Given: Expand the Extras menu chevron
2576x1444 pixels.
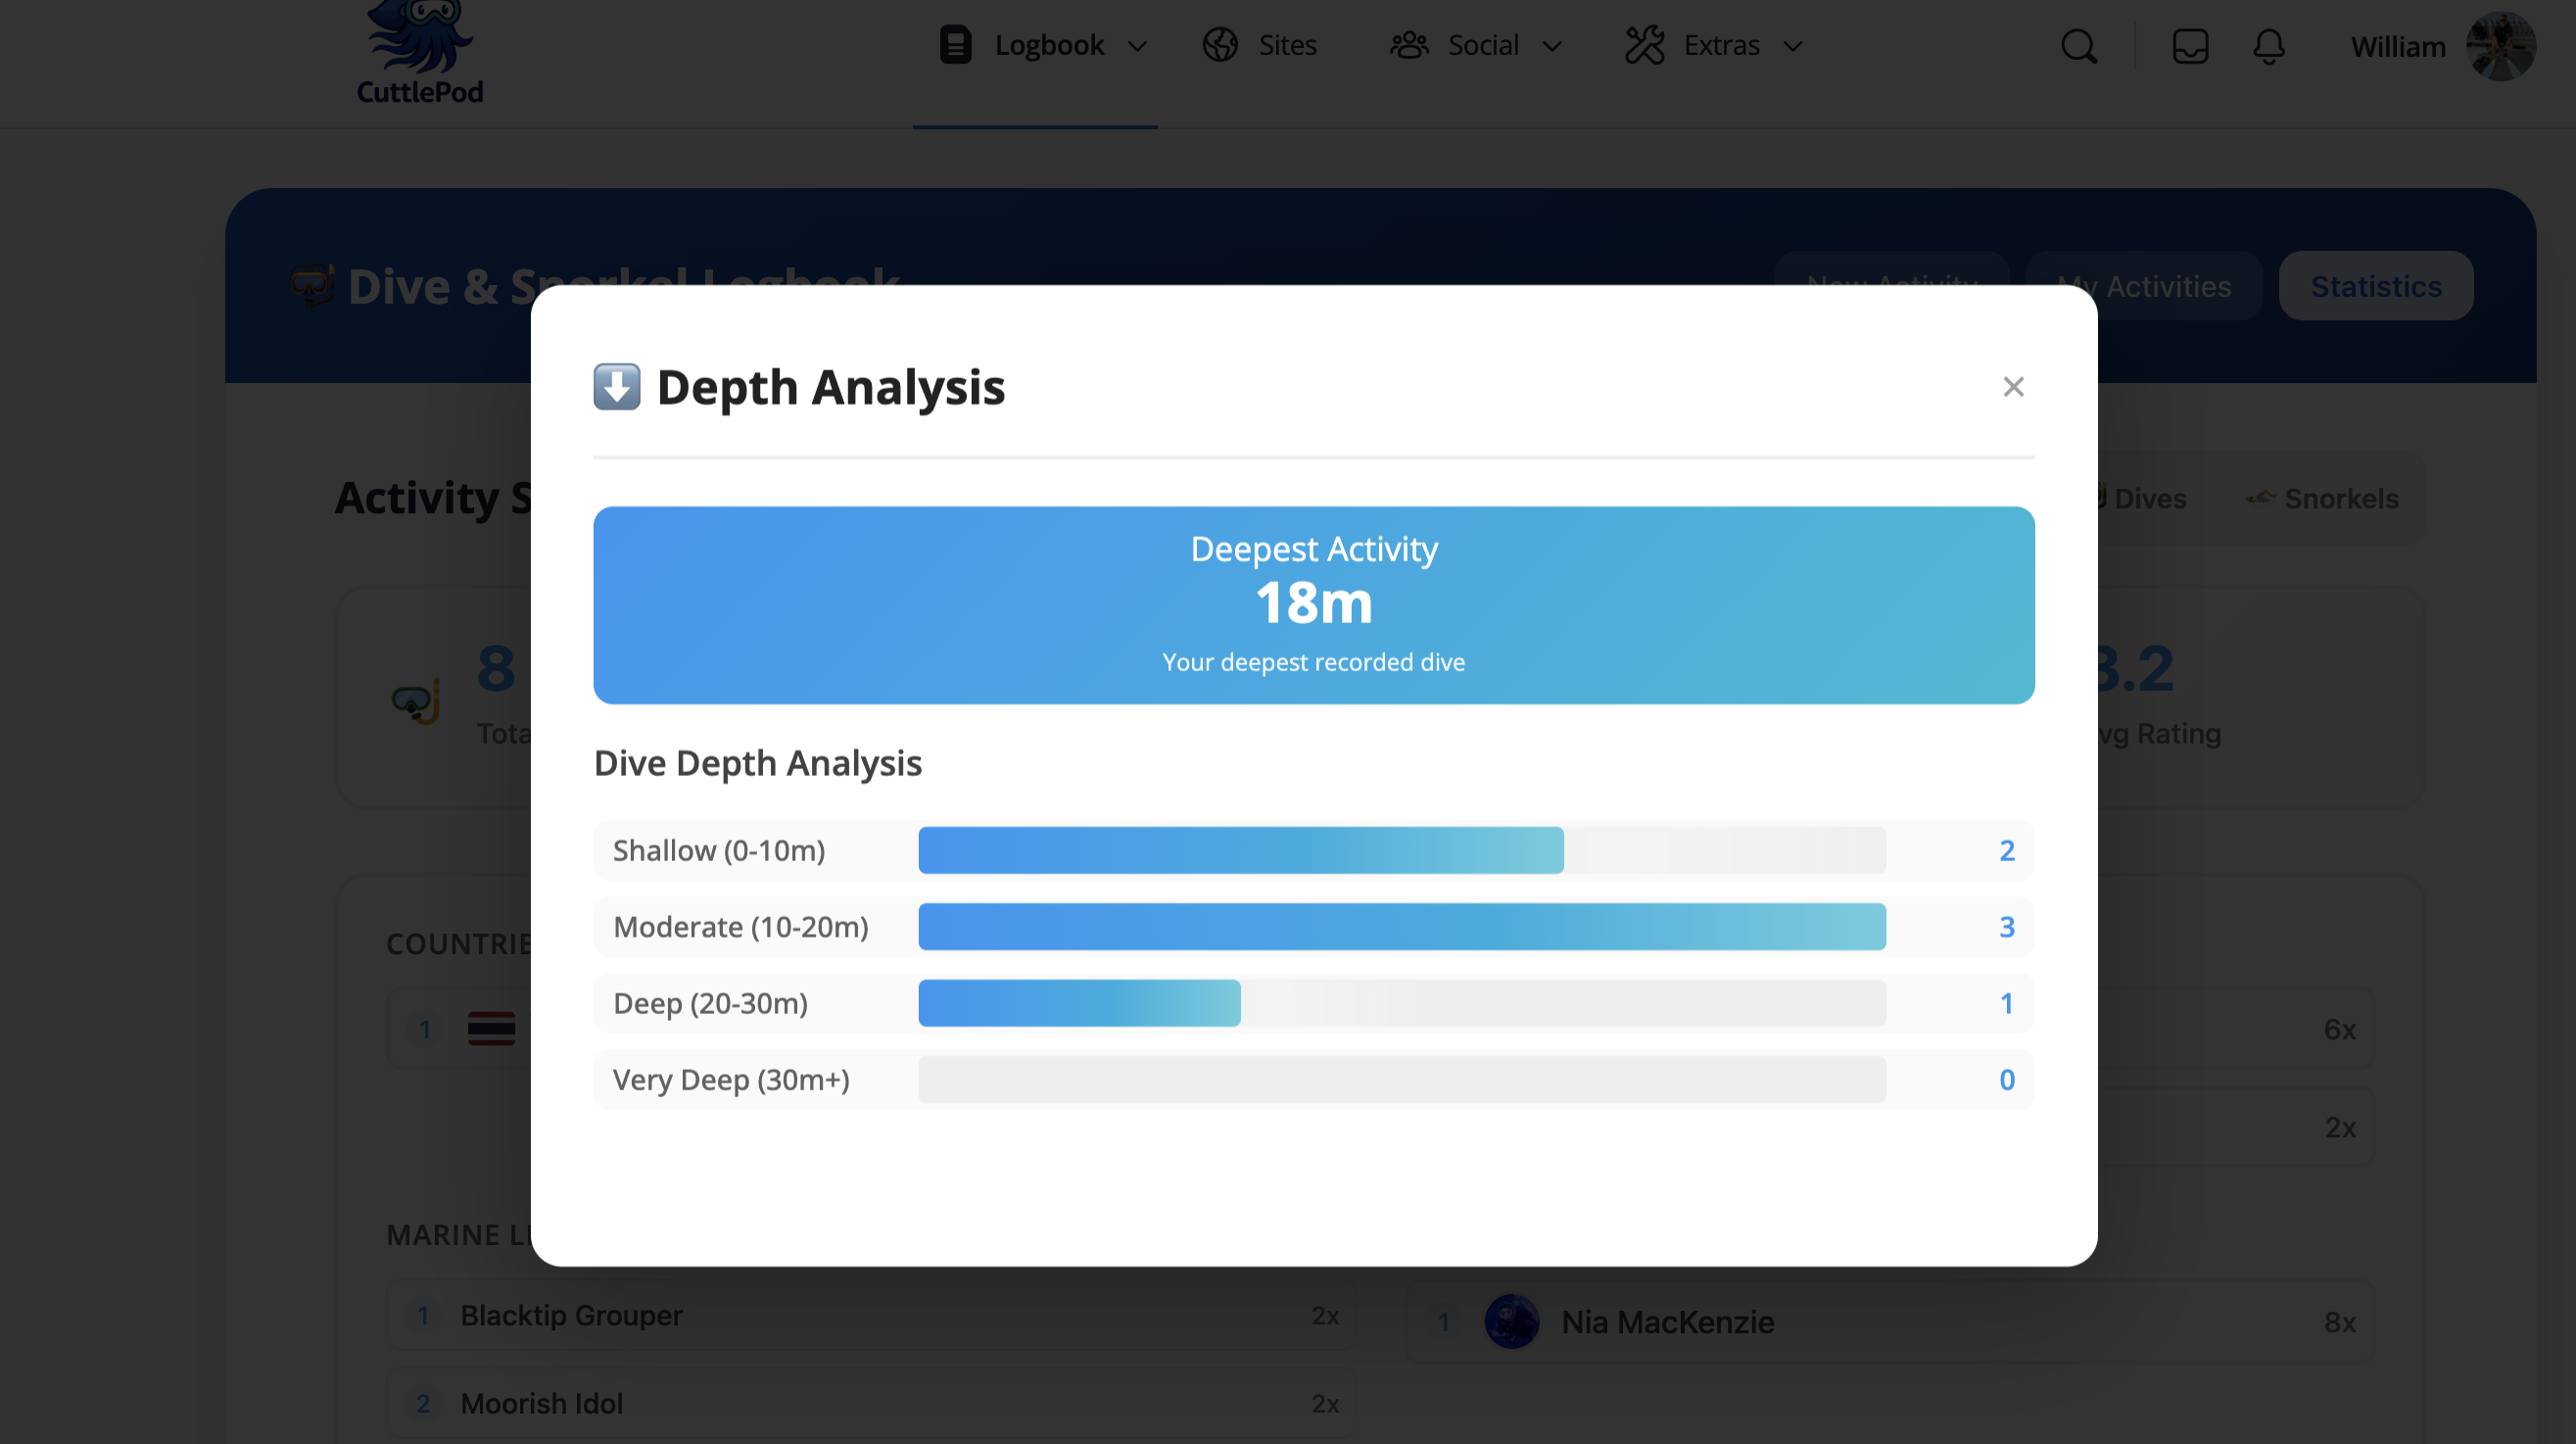Looking at the screenshot, I should [x=1793, y=47].
